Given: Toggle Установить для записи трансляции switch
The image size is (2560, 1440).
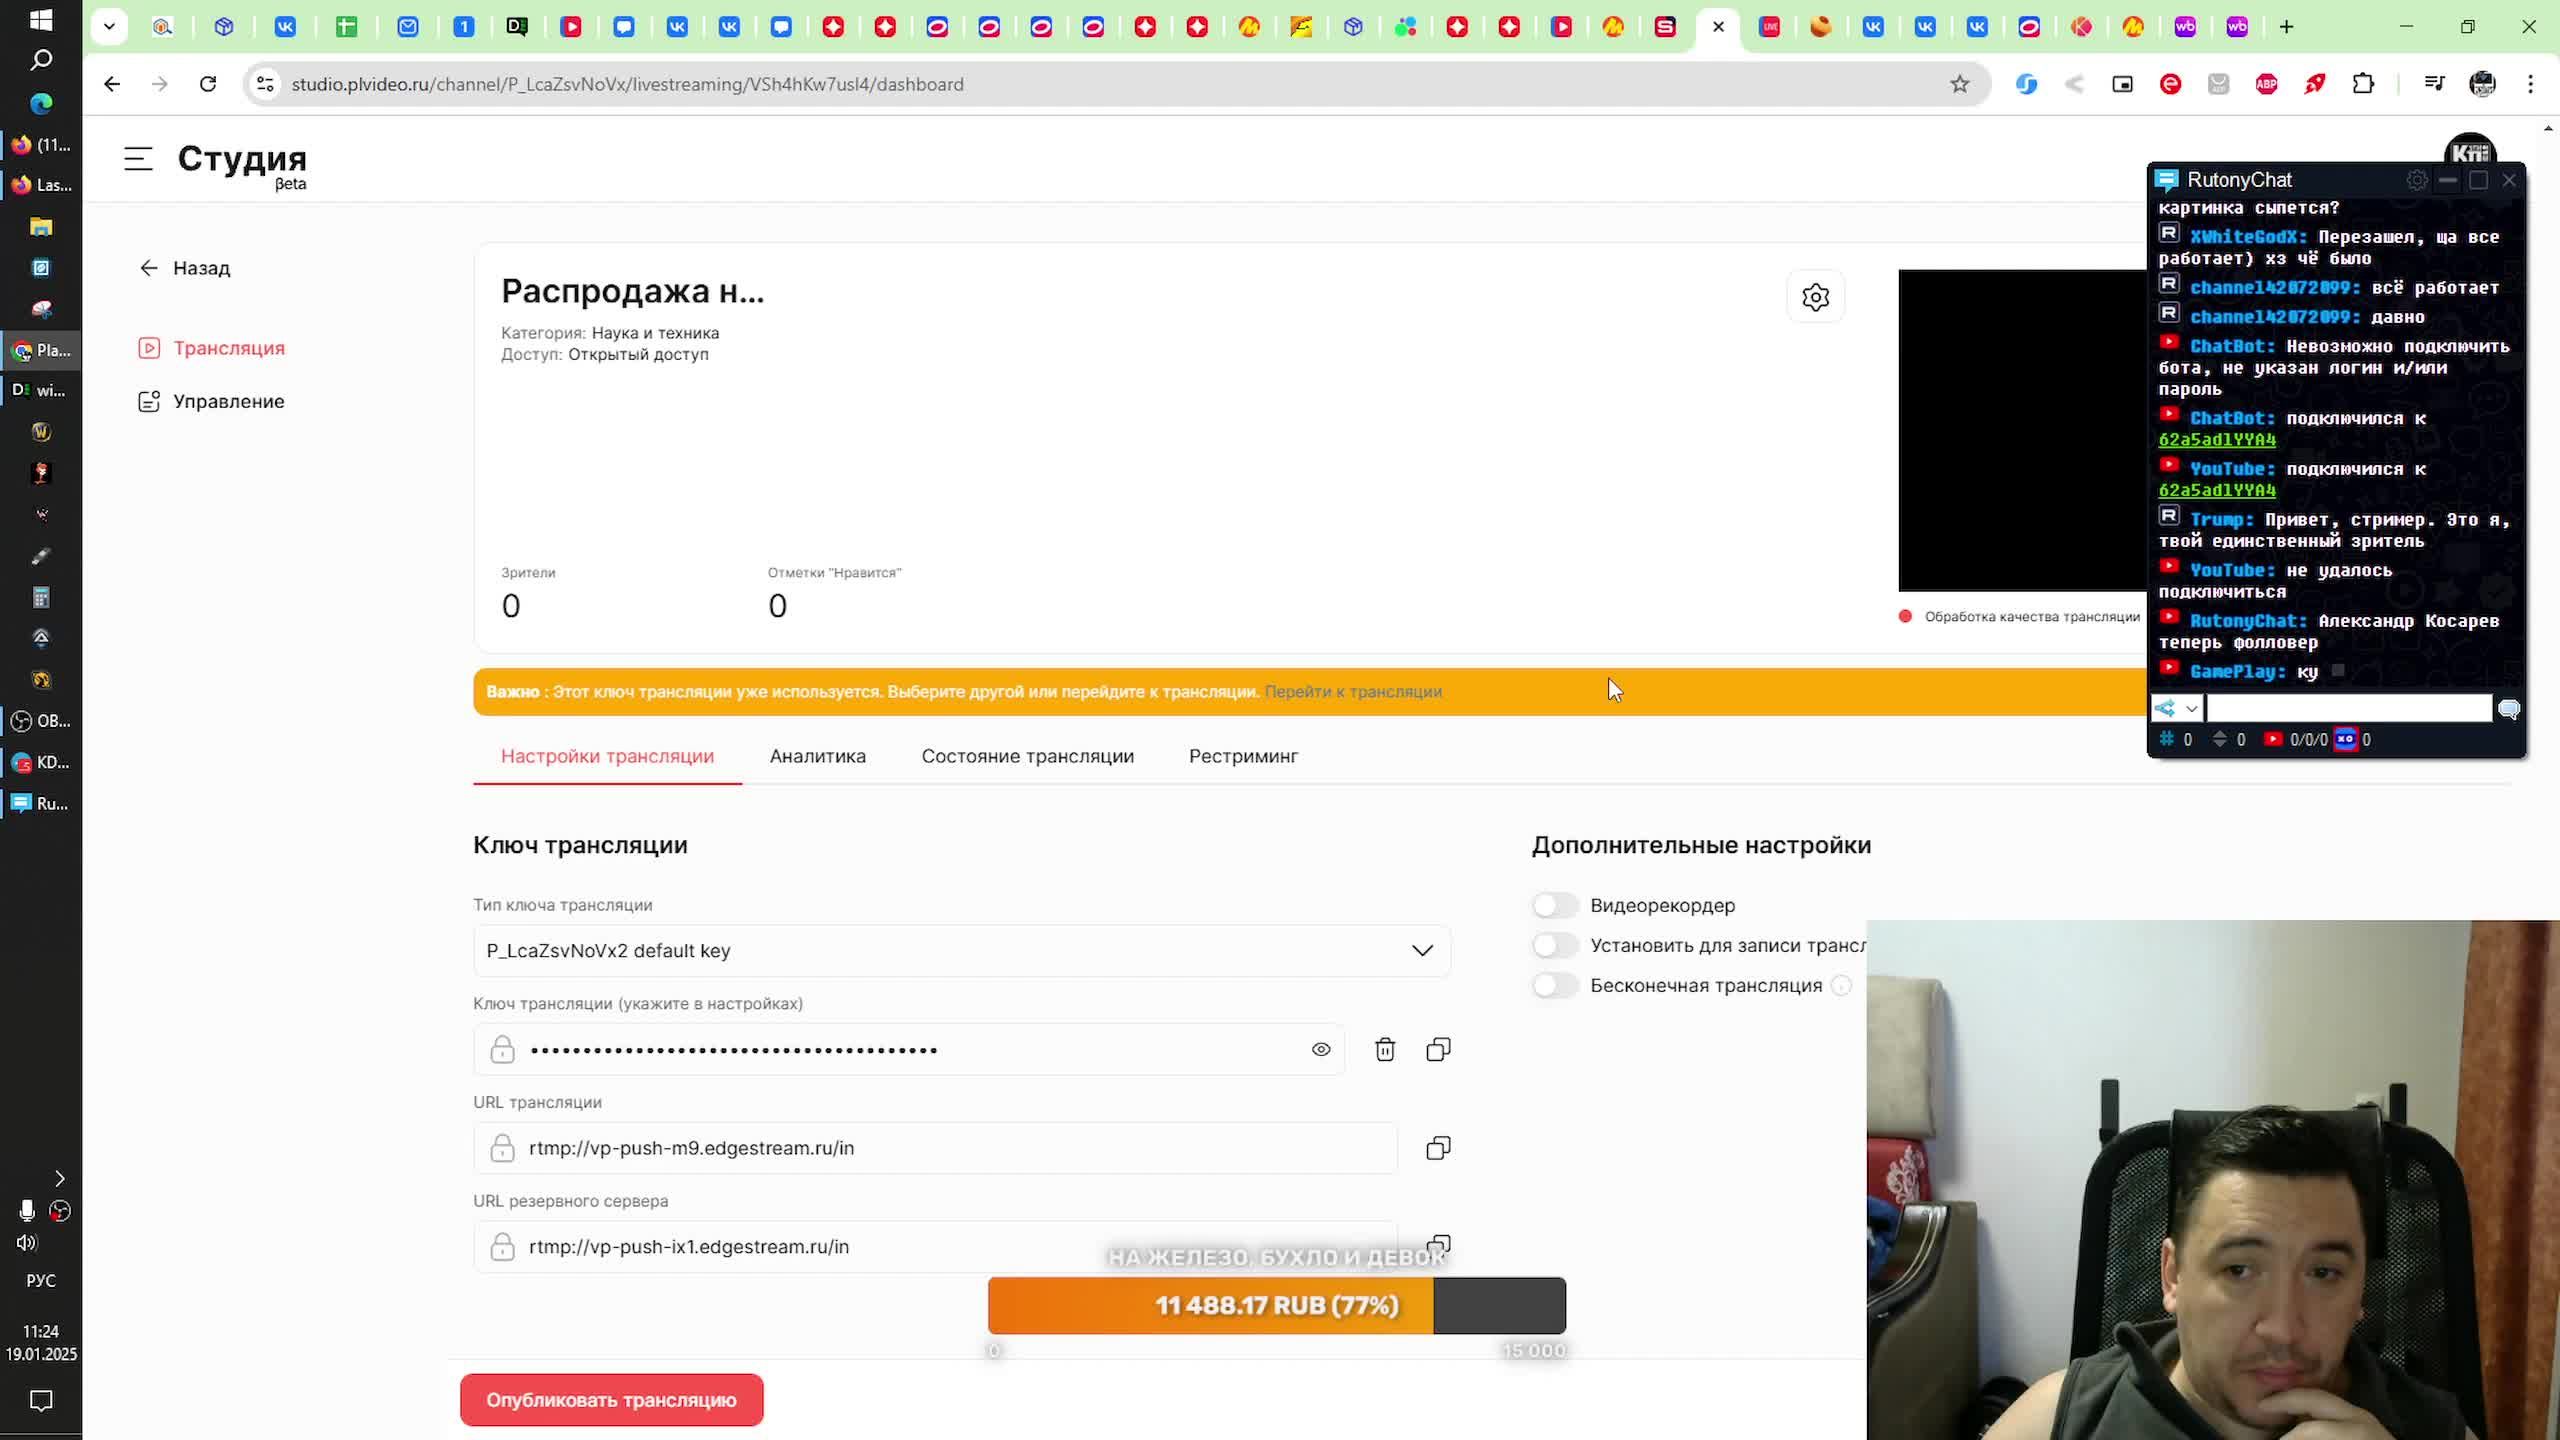Looking at the screenshot, I should click(x=1555, y=945).
